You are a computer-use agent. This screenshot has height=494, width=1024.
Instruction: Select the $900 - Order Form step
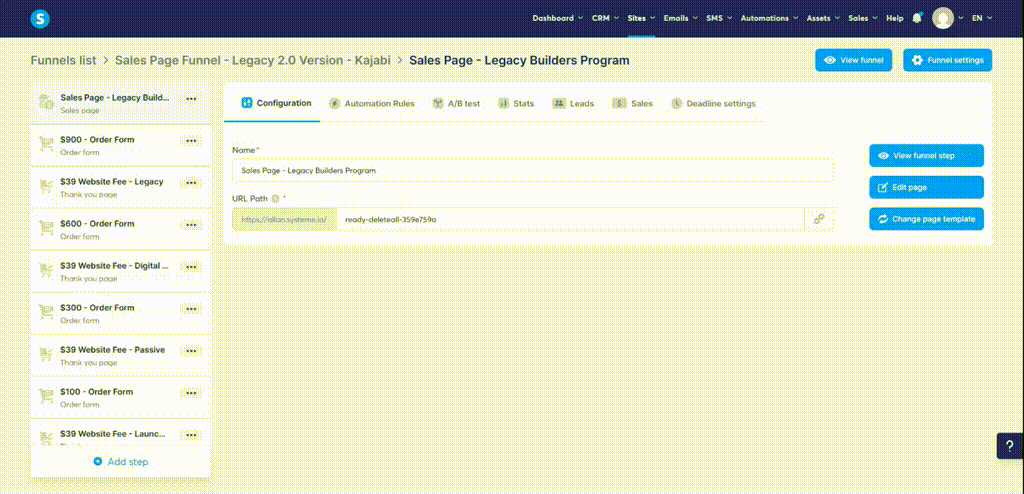tap(121, 145)
